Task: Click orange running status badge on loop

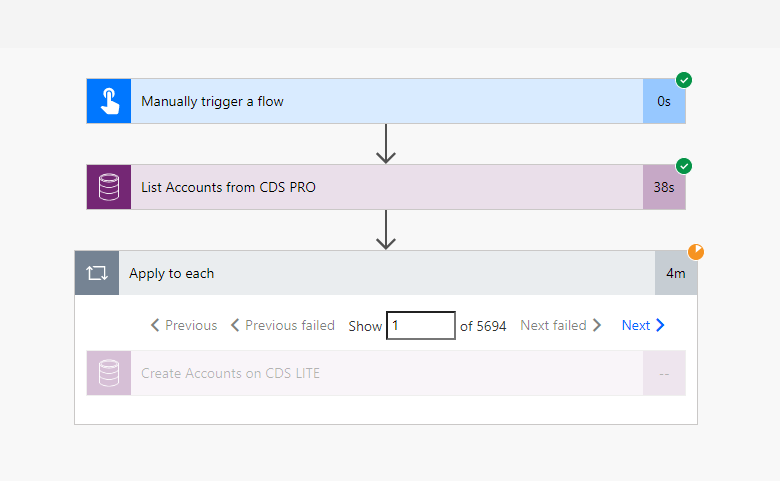Action: coord(696,252)
